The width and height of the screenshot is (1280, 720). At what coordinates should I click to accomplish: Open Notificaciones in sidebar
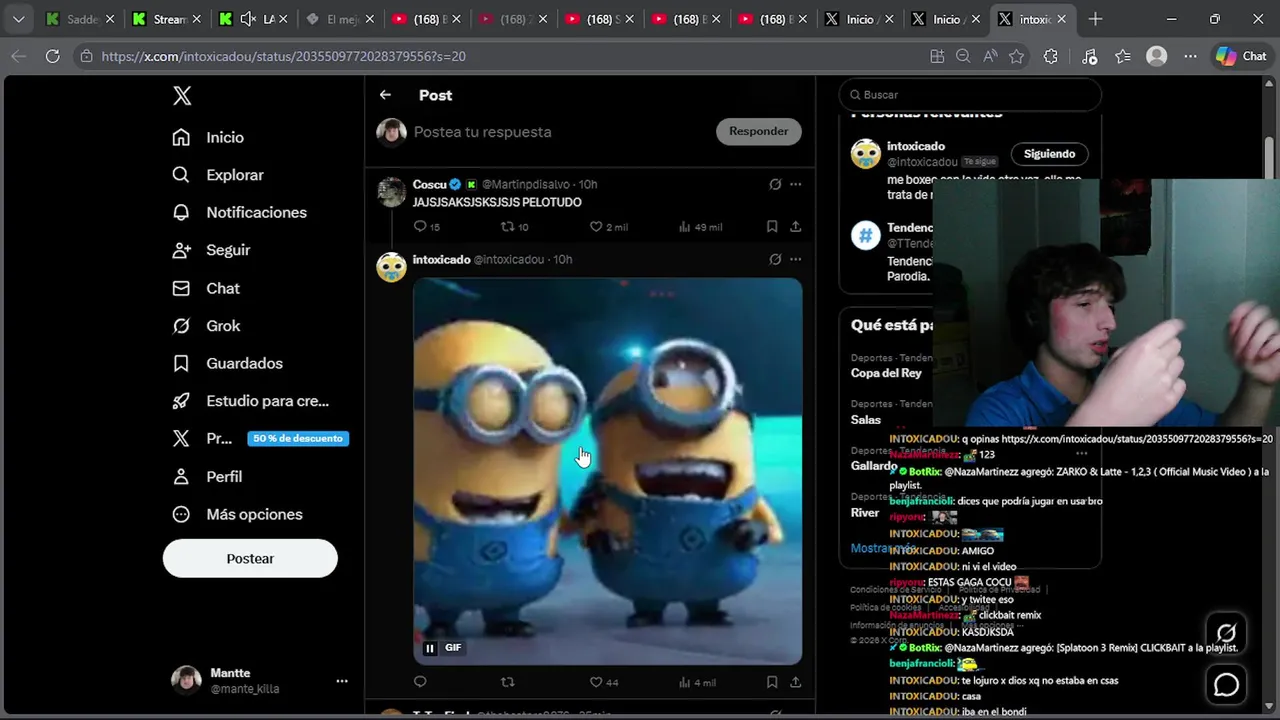click(x=239, y=212)
